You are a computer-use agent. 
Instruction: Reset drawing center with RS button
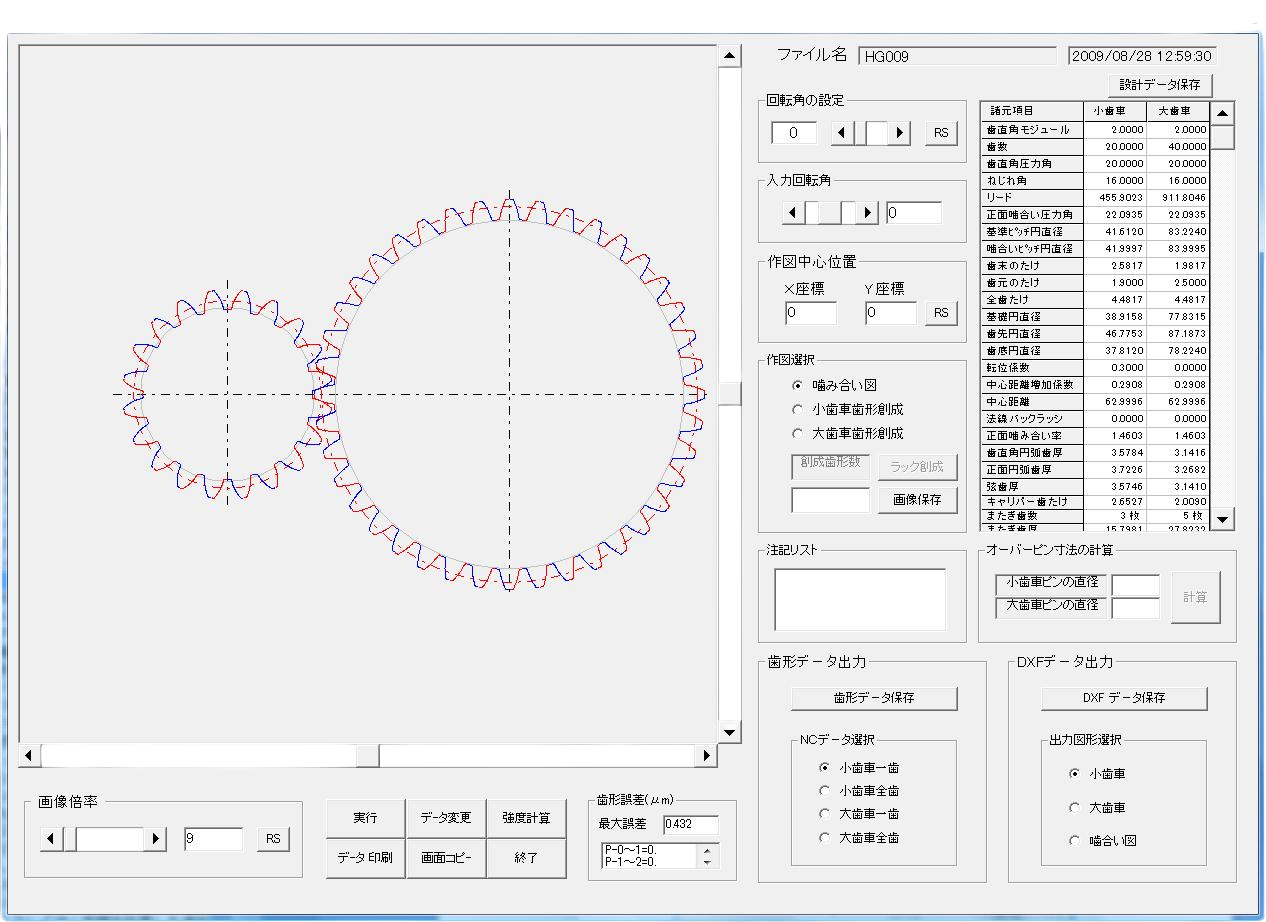click(x=940, y=313)
